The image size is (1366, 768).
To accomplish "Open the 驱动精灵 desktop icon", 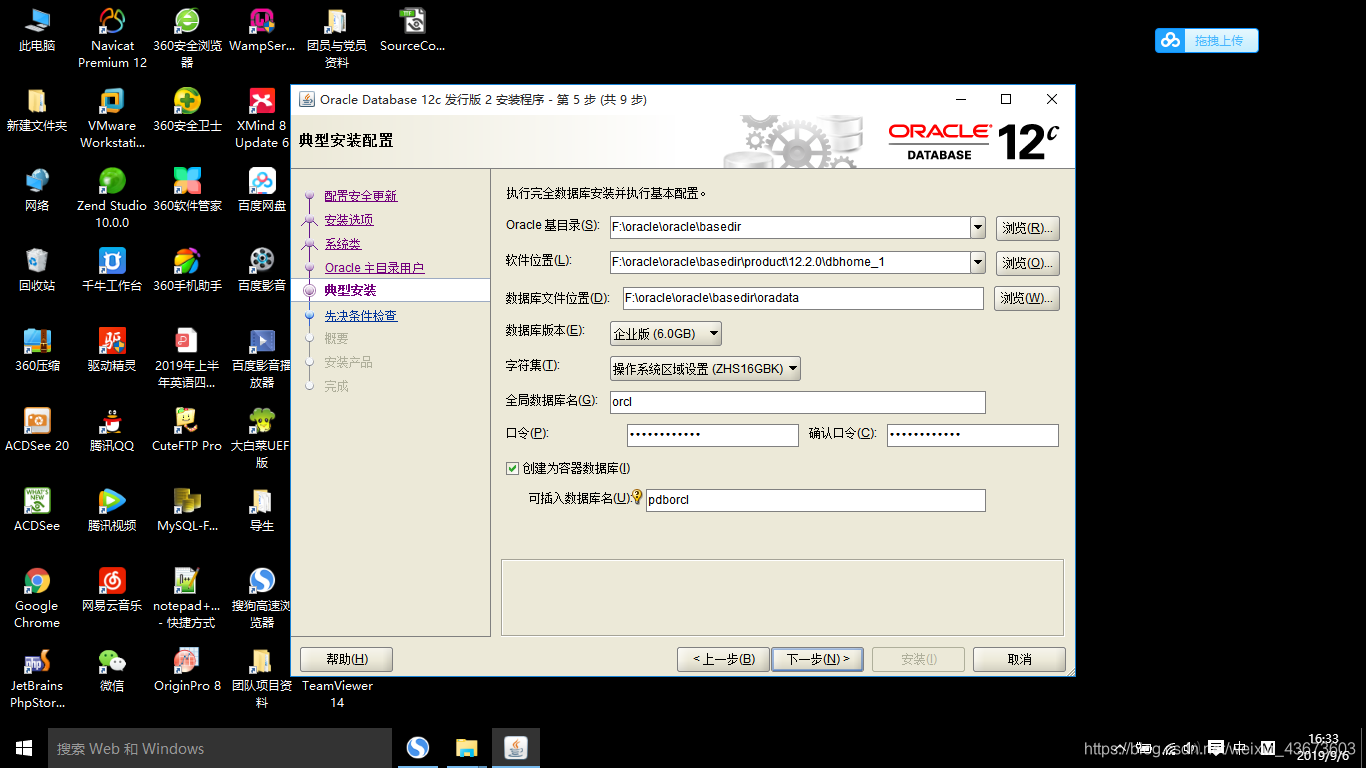I will 112,350.
